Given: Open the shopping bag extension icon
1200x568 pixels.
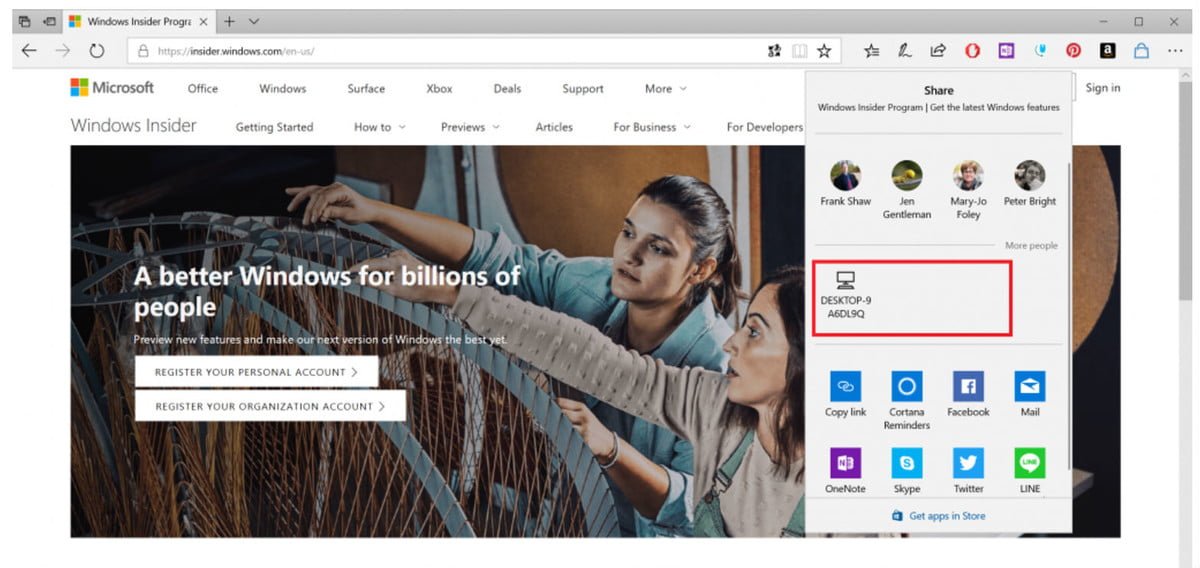Looking at the screenshot, I should click(1141, 50).
